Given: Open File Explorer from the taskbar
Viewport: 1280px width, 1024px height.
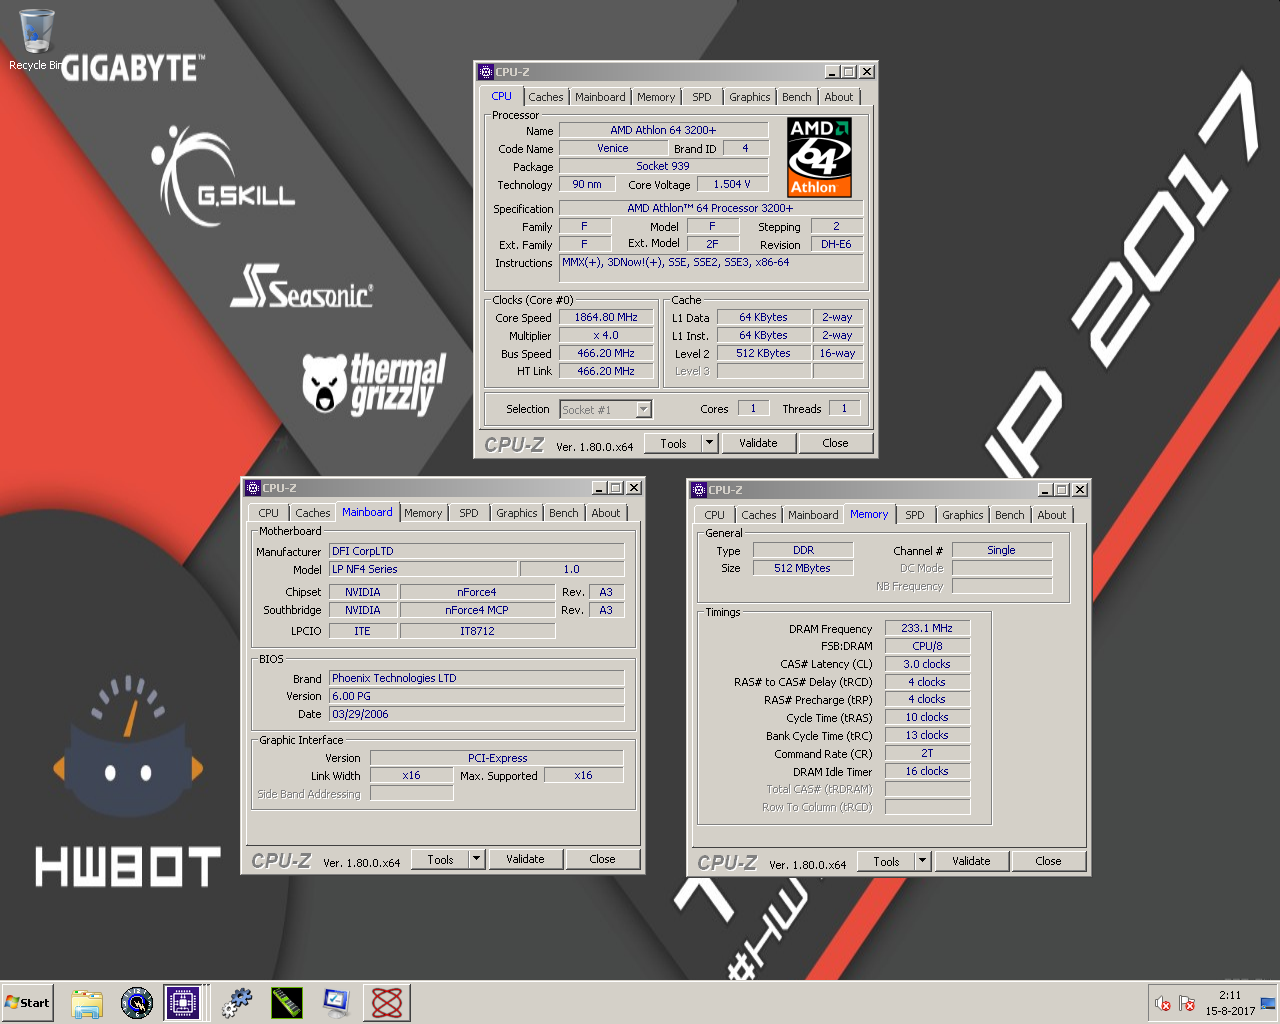Looking at the screenshot, I should tap(87, 1003).
